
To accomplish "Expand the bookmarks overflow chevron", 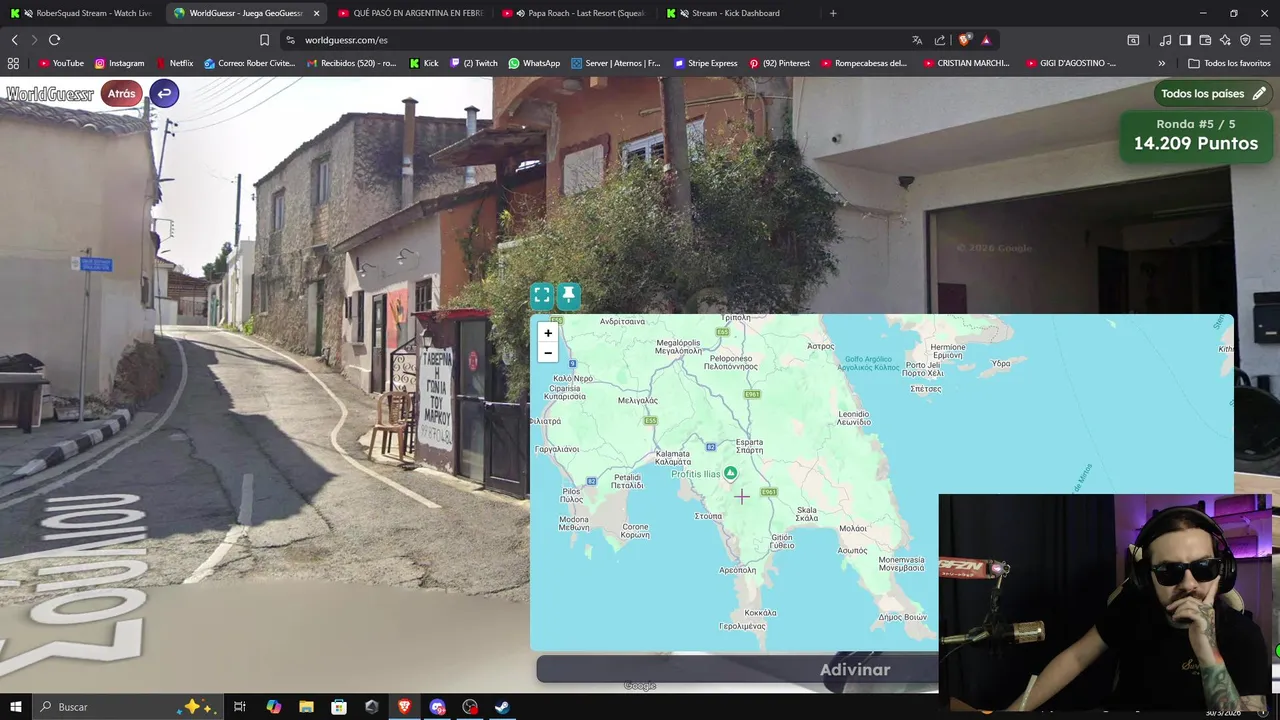I will pos(1161,63).
